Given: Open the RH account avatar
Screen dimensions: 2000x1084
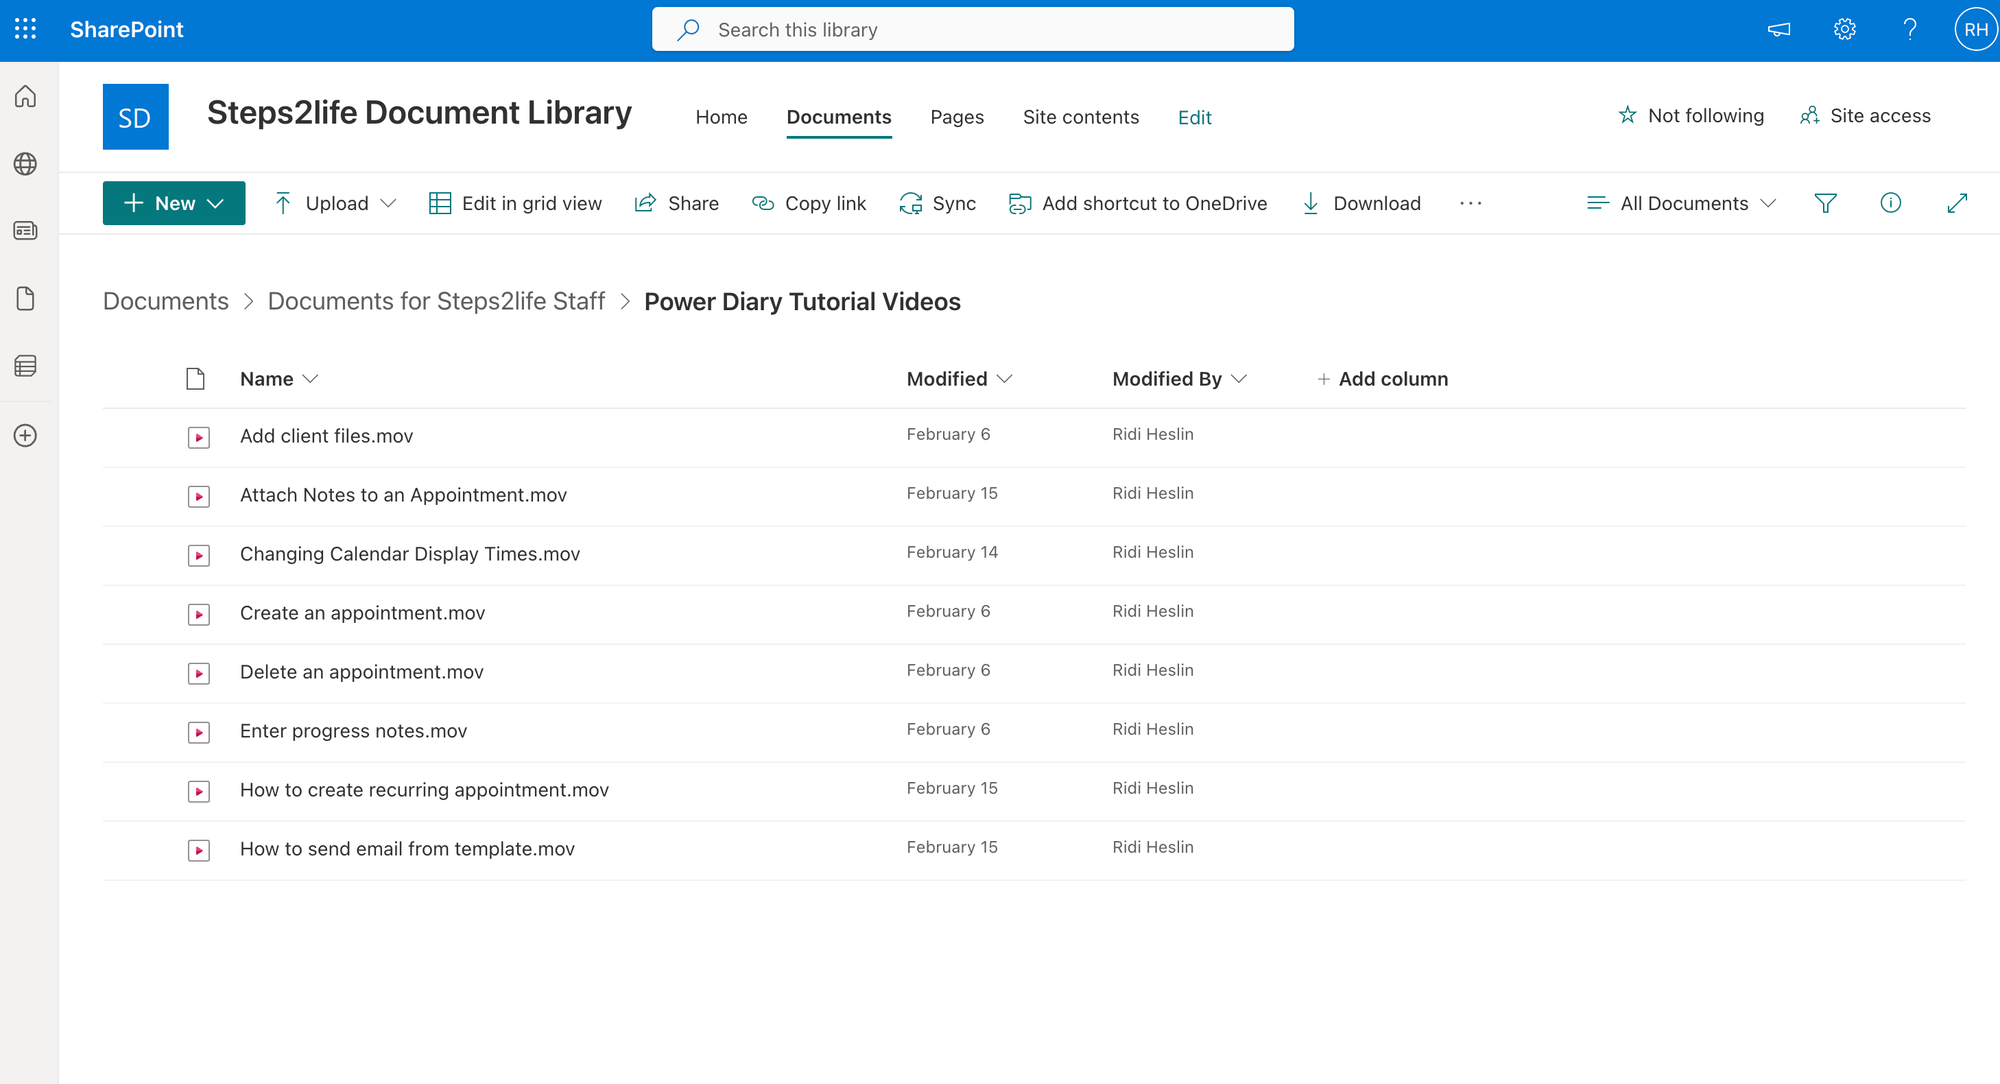Looking at the screenshot, I should [1976, 30].
